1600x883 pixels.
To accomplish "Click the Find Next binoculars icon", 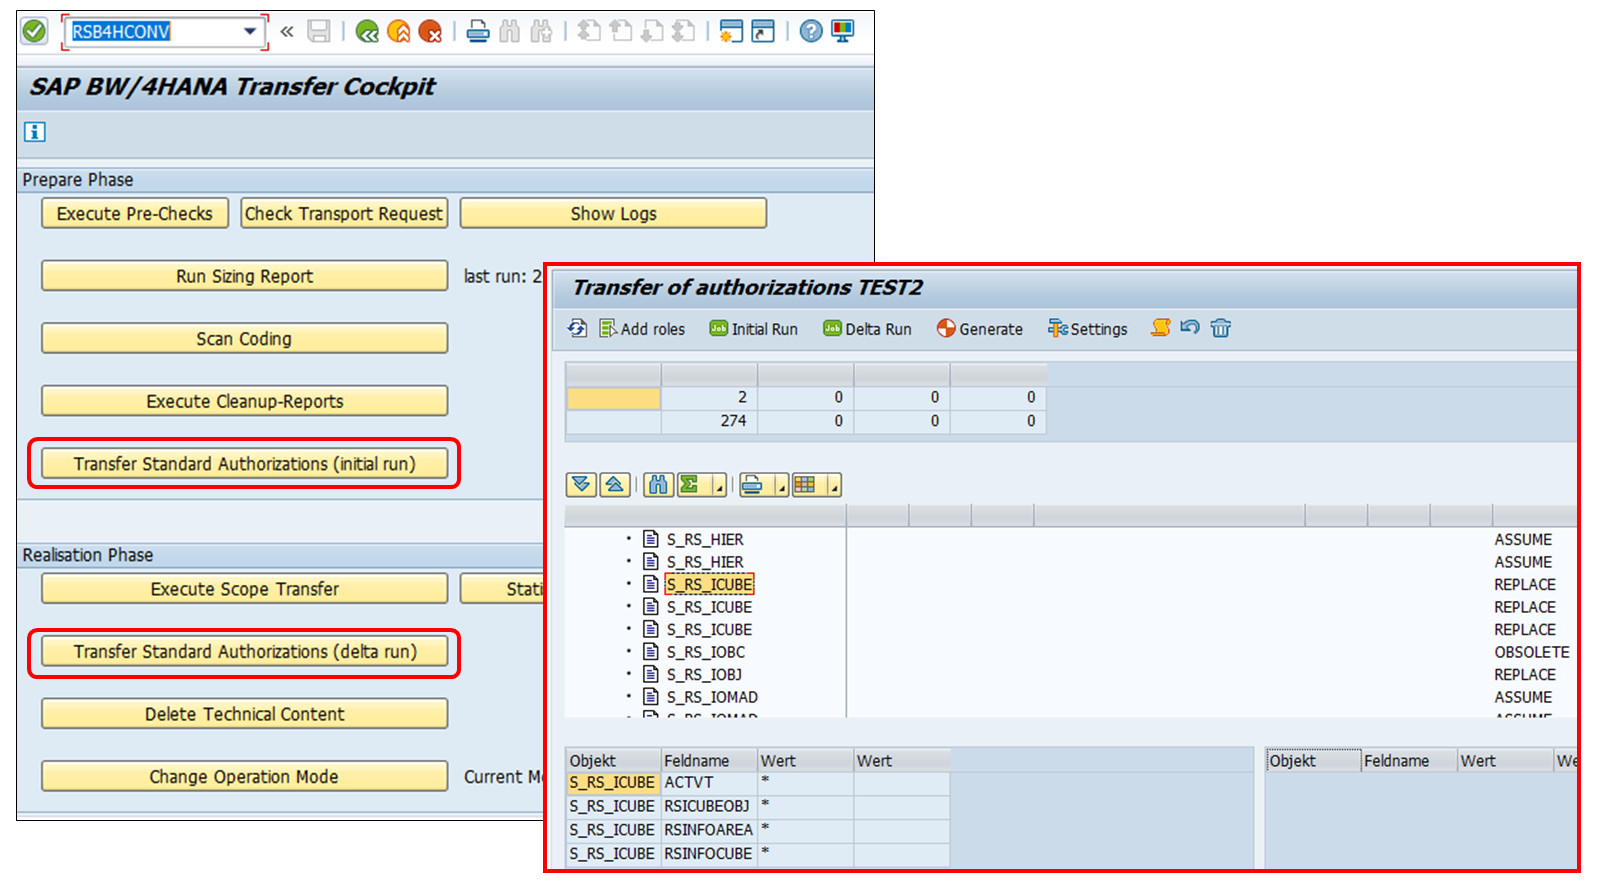I will coord(541,31).
